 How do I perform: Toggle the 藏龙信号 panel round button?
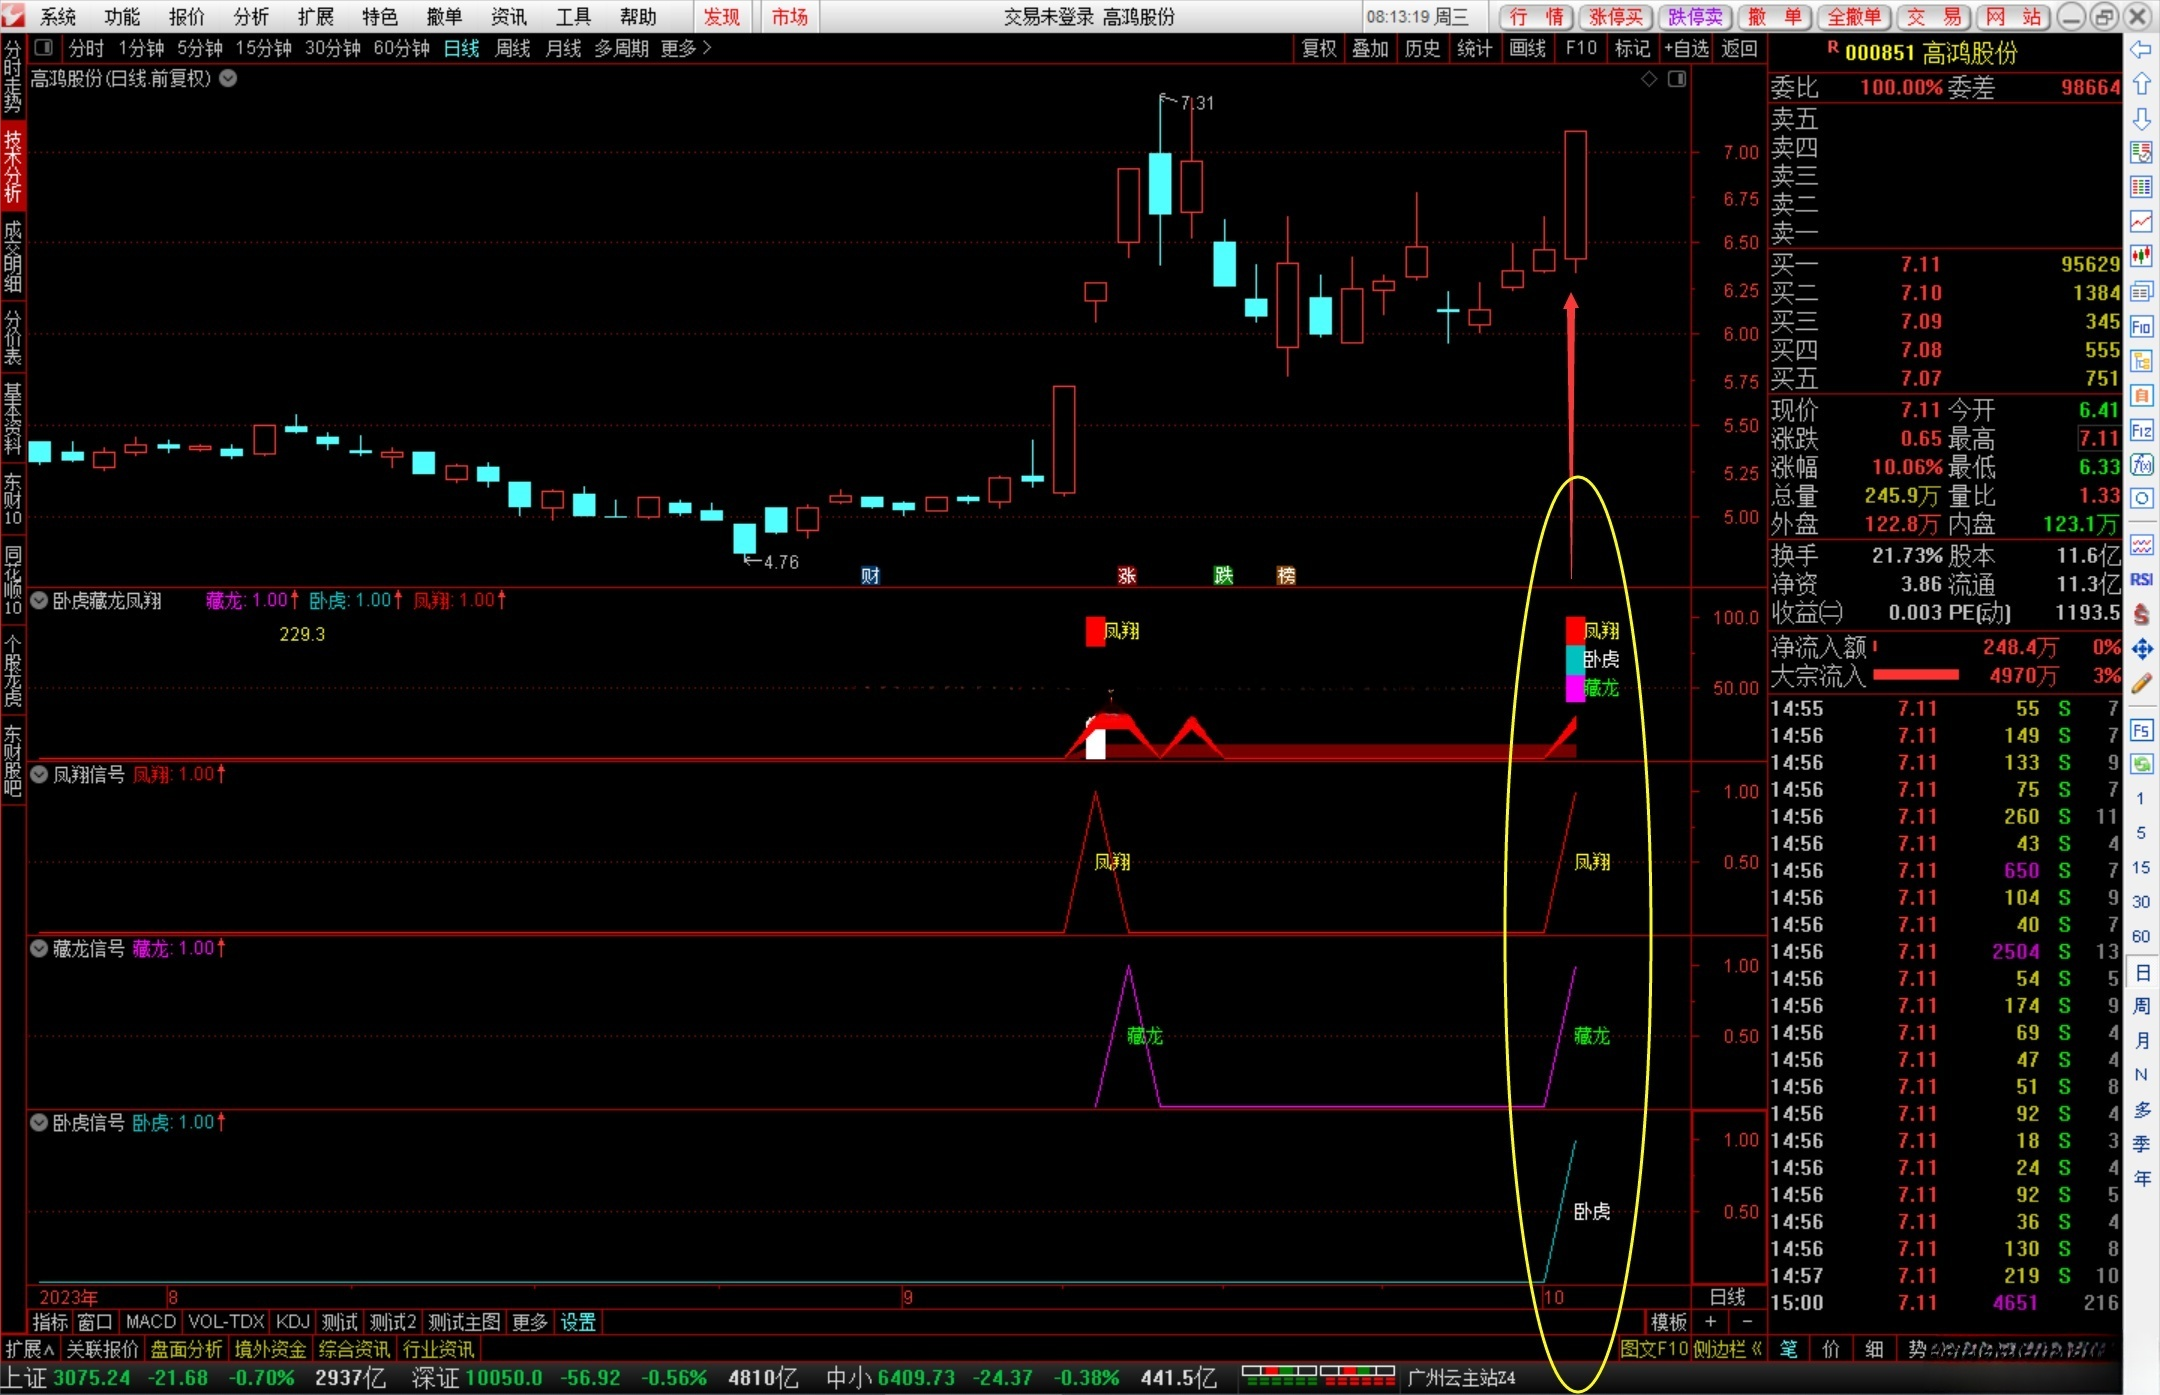[x=39, y=949]
